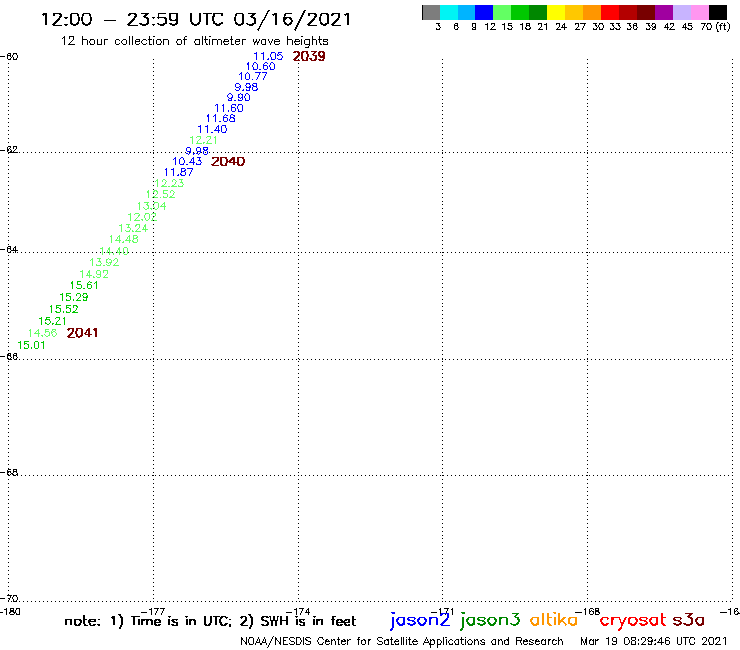This screenshot has width=740, height=650.
Task: Click the -64 latitude axis label
Action: (9, 249)
